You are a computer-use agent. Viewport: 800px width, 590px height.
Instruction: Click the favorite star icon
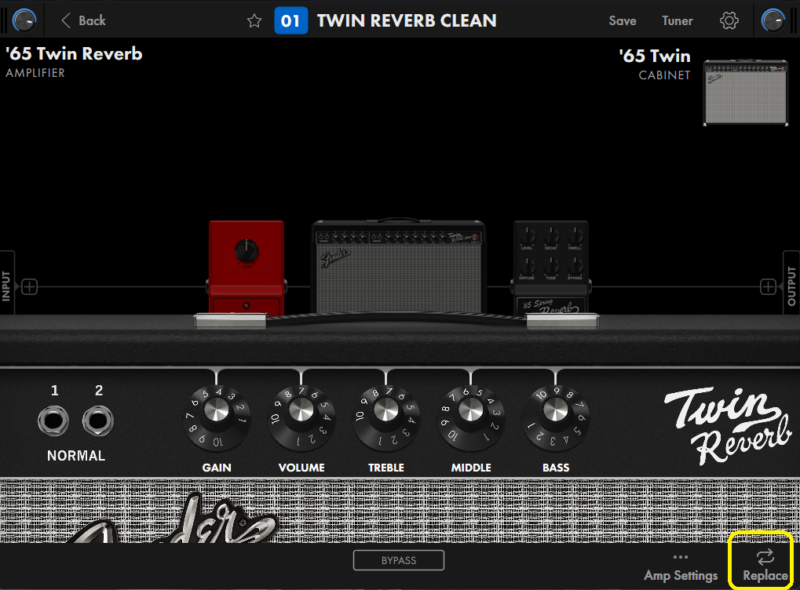click(x=254, y=21)
